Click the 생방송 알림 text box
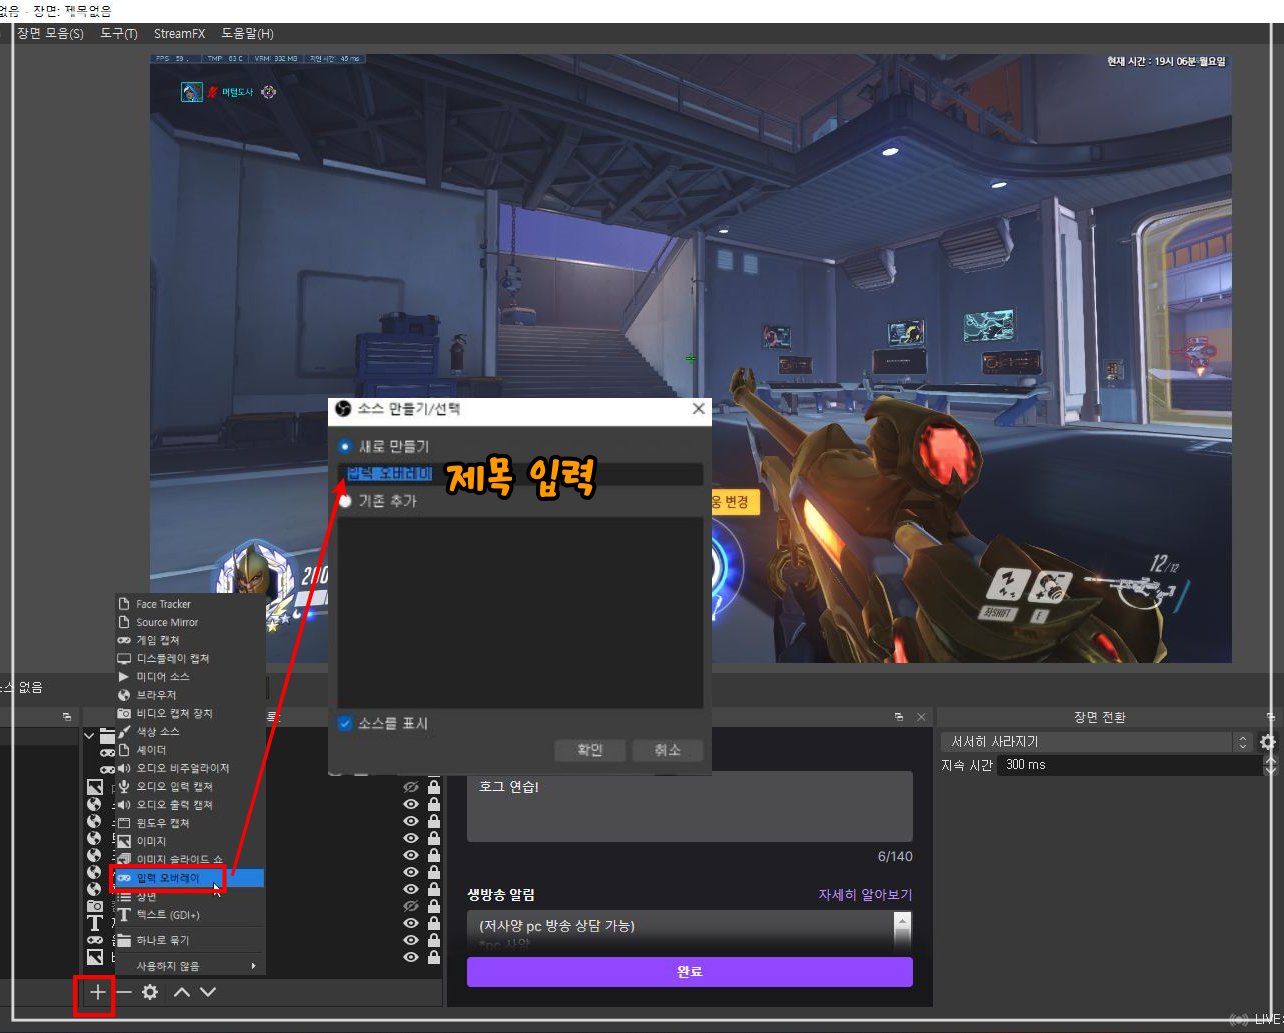The image size is (1284, 1033). tap(681, 930)
